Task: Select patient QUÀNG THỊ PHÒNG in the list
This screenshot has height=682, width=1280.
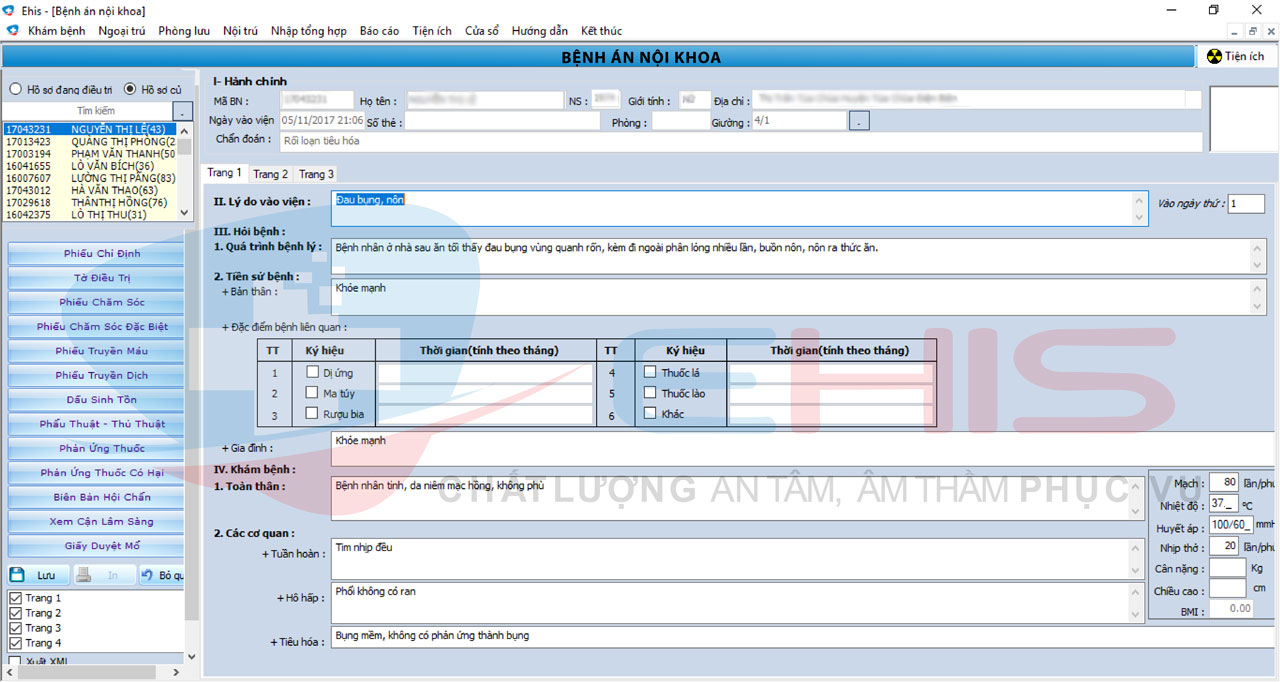Action: pyautogui.click(x=90, y=142)
